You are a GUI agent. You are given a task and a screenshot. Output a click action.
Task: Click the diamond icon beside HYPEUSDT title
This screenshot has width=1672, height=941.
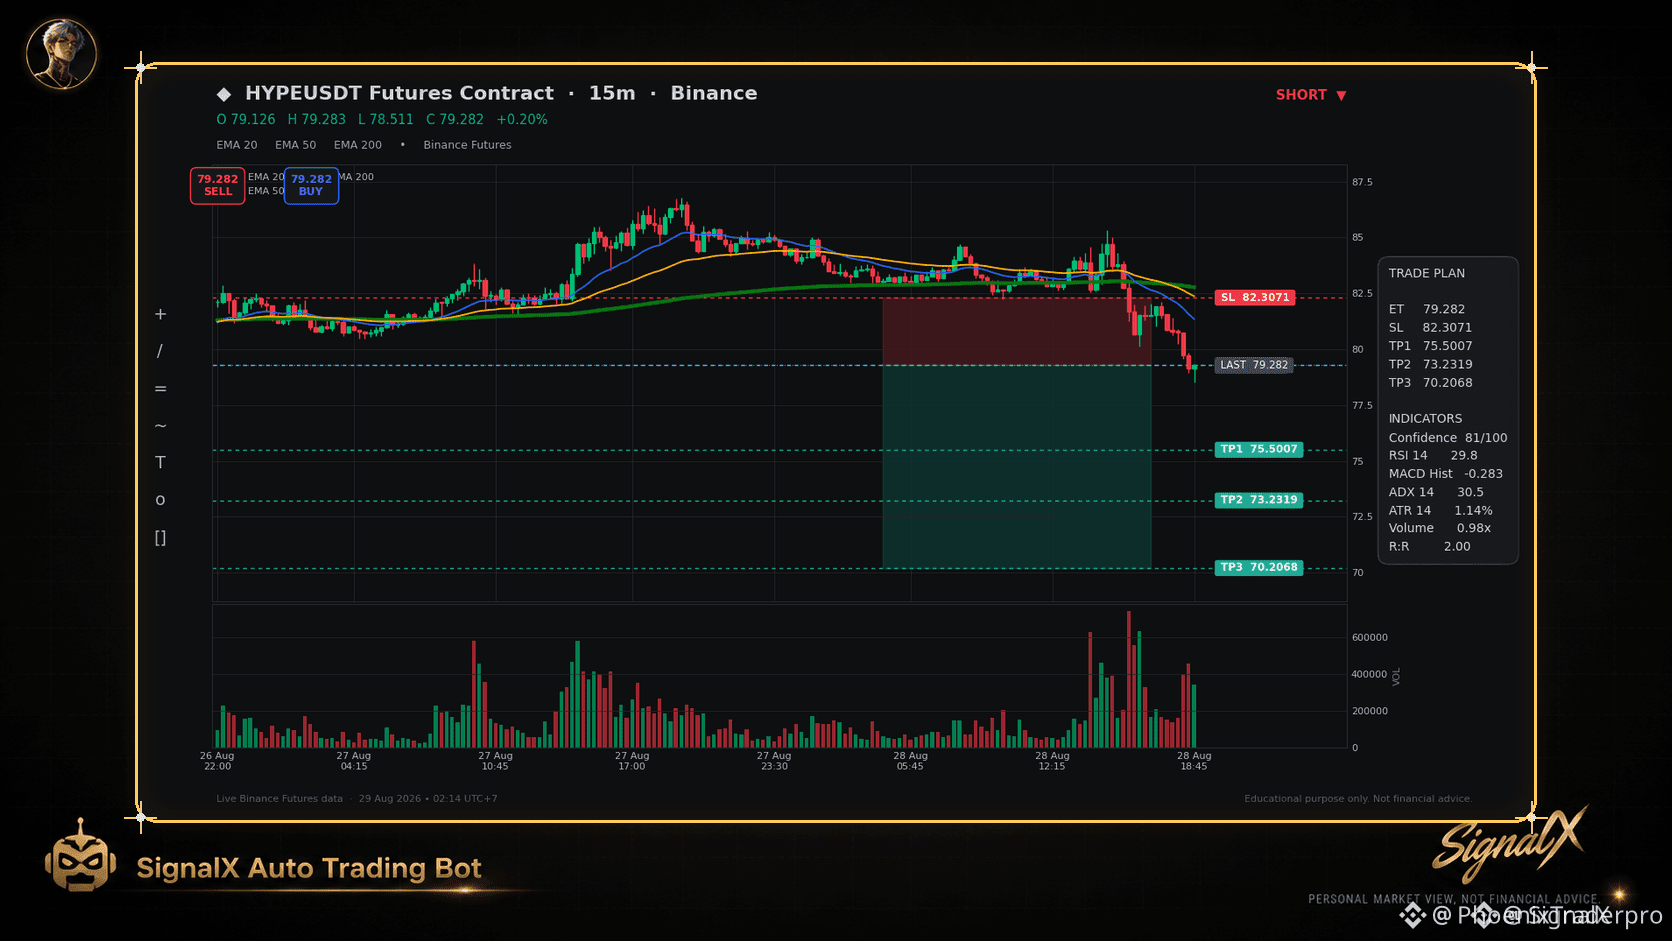pos(224,94)
